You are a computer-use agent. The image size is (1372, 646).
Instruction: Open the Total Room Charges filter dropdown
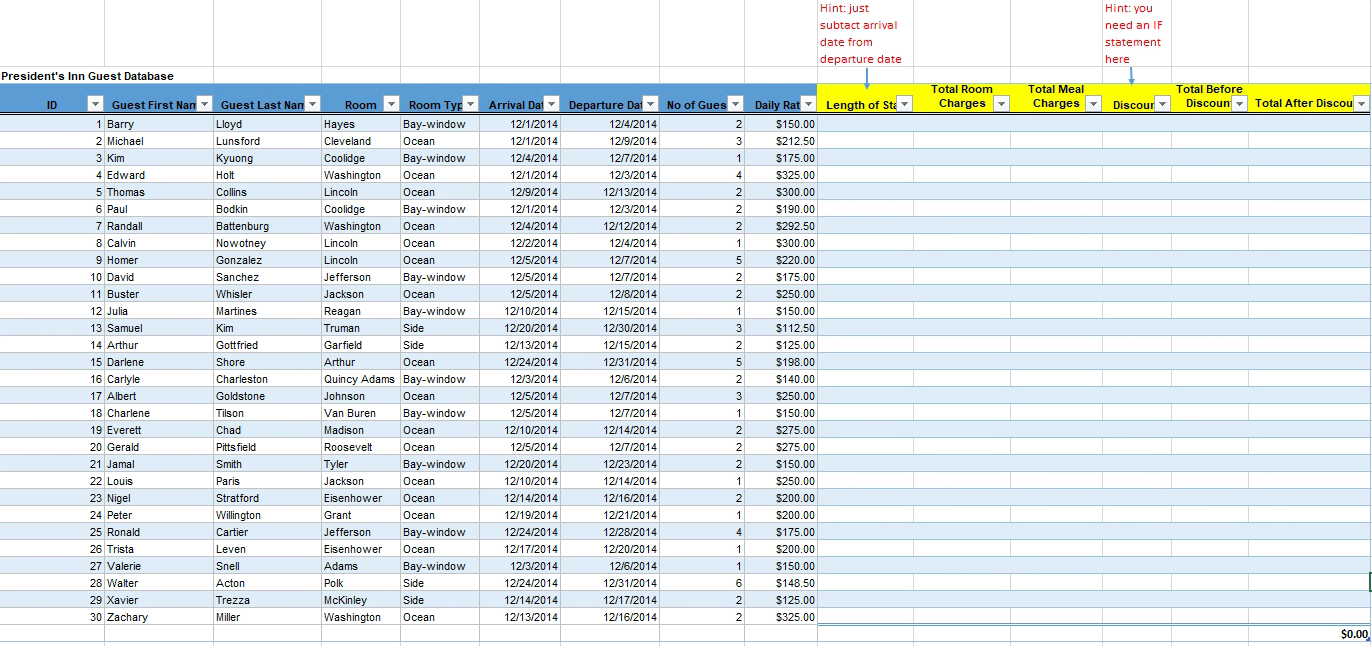pos(1000,103)
